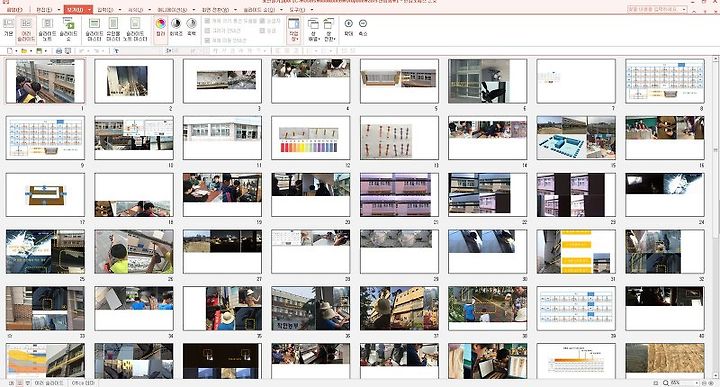Open the File (파일) menu
This screenshot has height=387, width=720.
click(15, 10)
